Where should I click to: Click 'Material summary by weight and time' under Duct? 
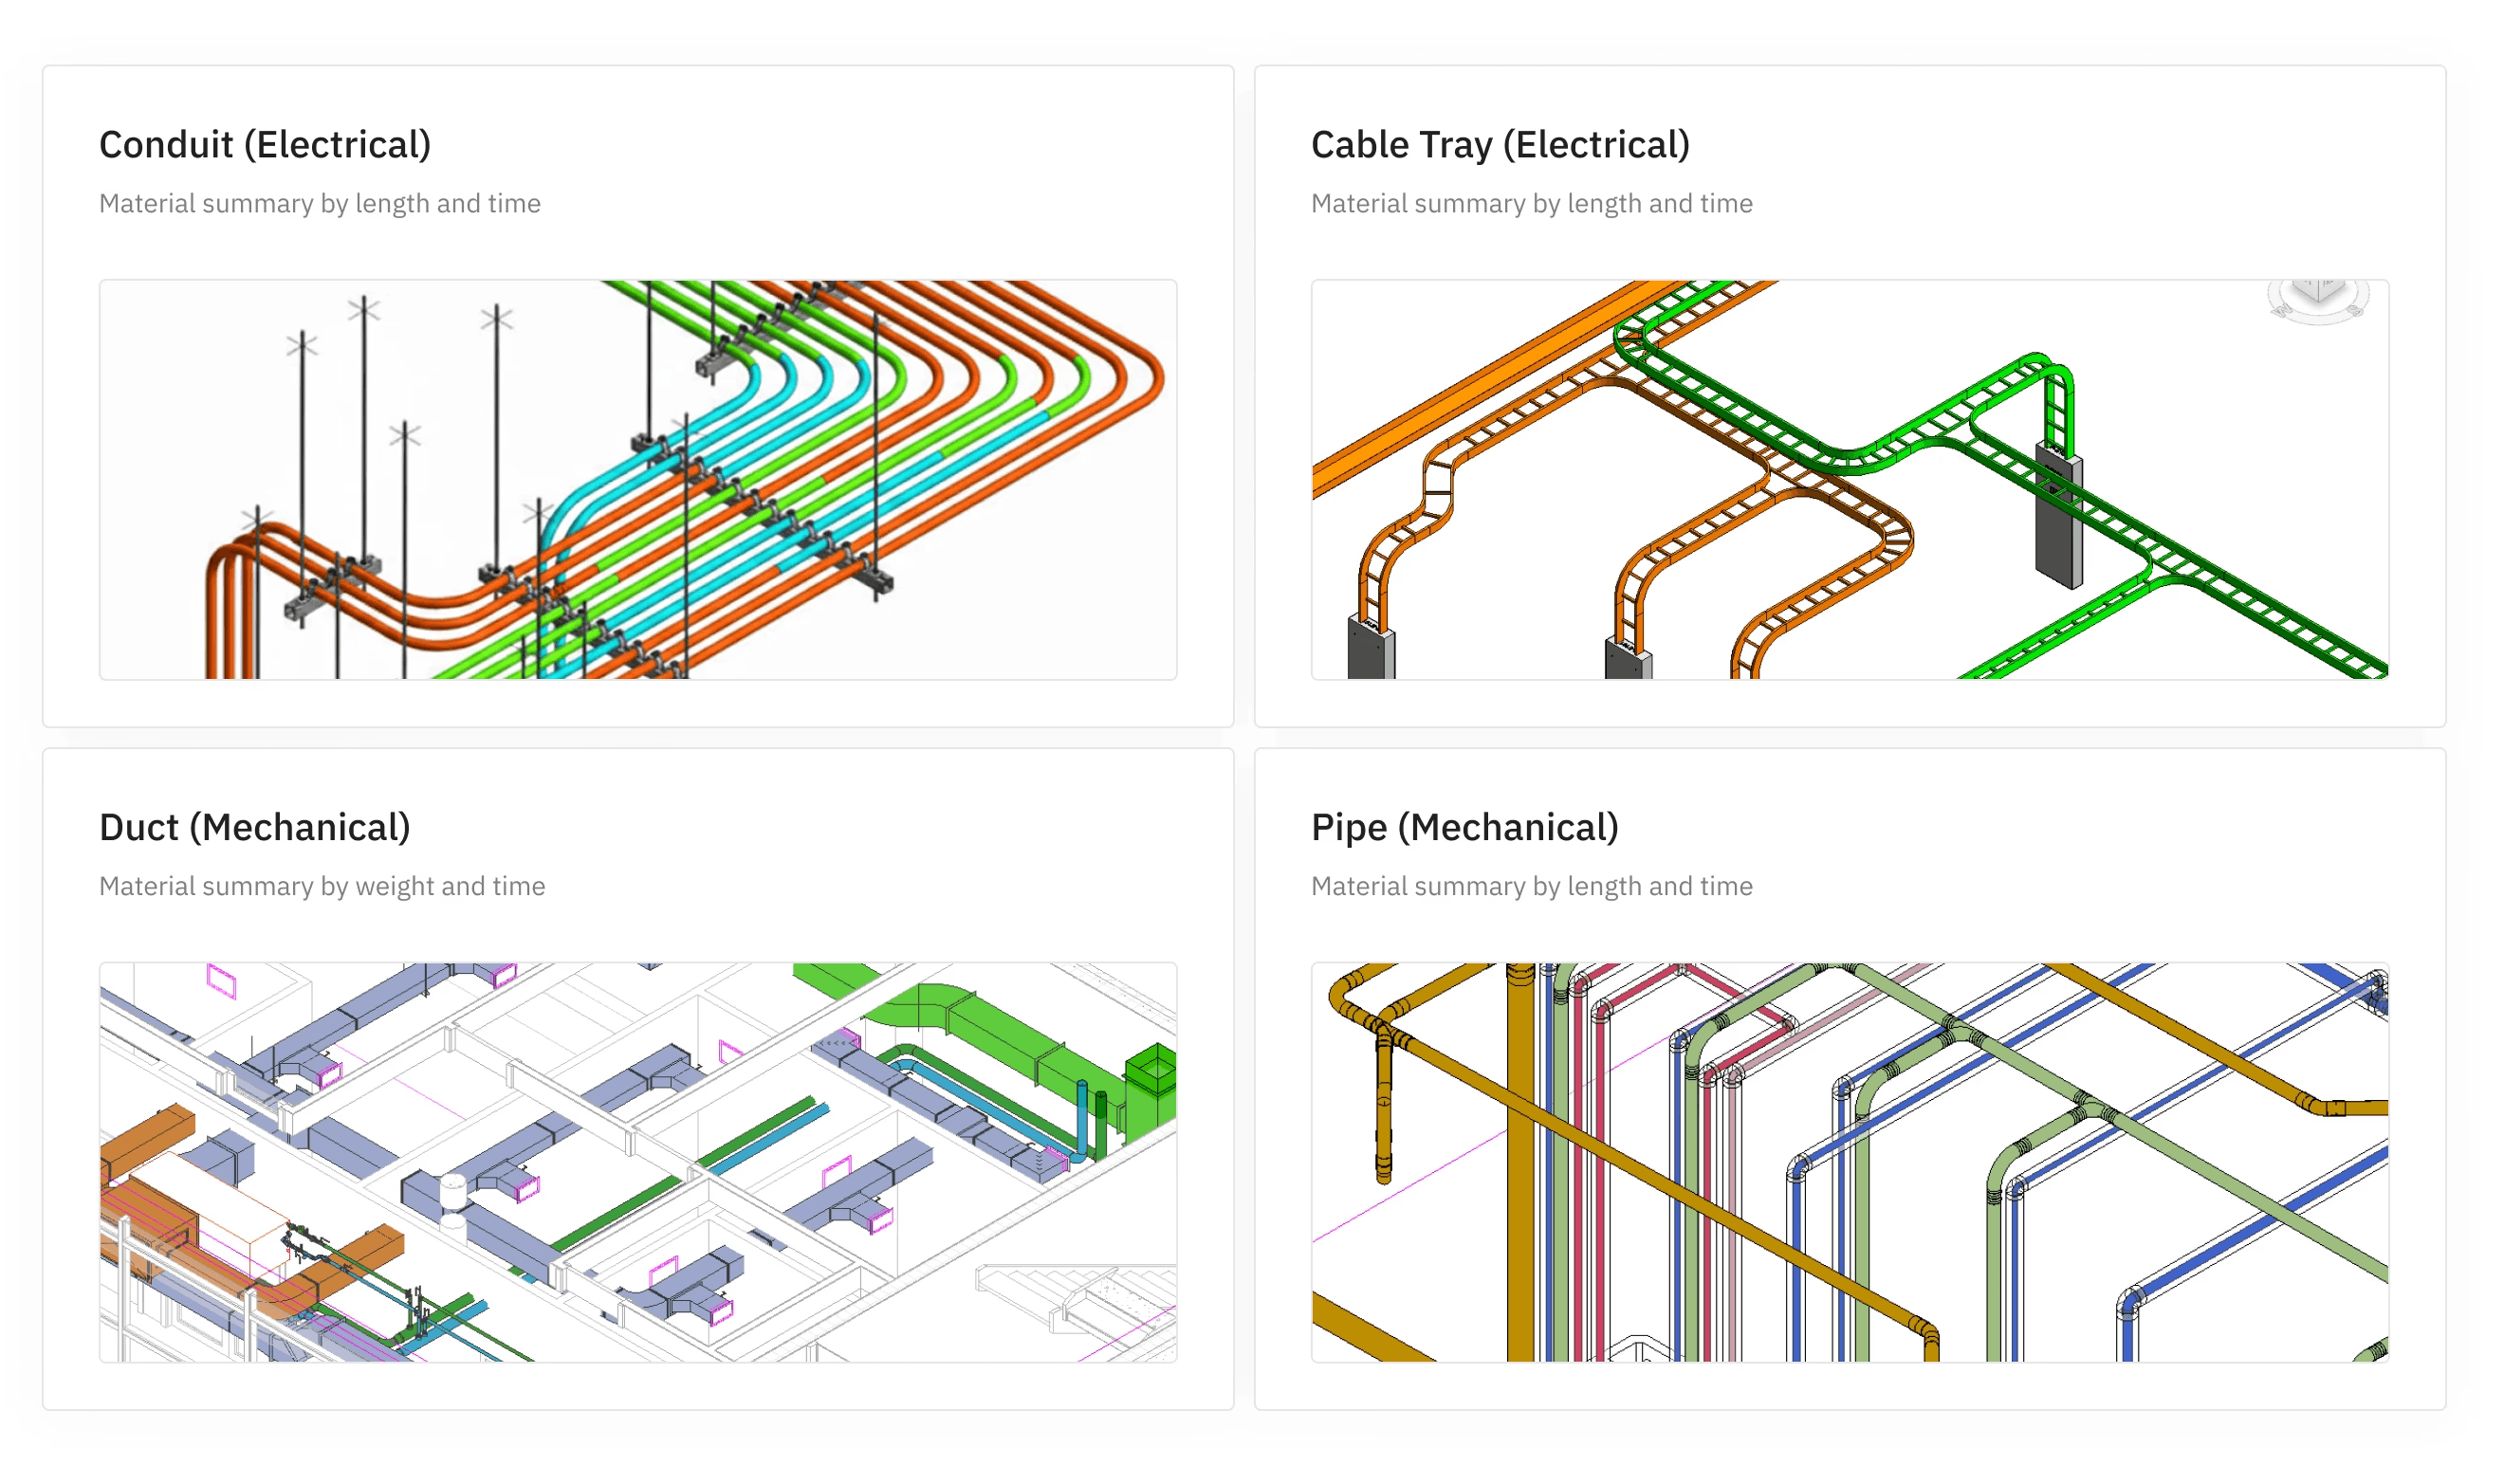[322, 886]
